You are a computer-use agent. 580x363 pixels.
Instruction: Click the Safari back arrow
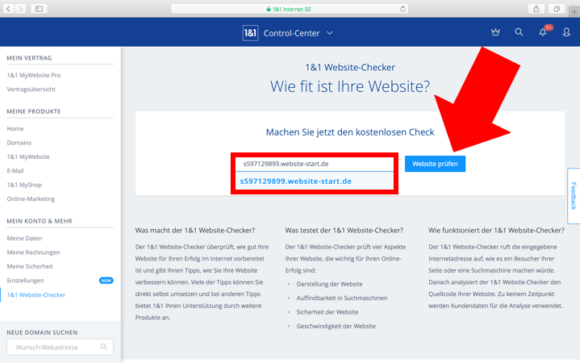point(8,9)
